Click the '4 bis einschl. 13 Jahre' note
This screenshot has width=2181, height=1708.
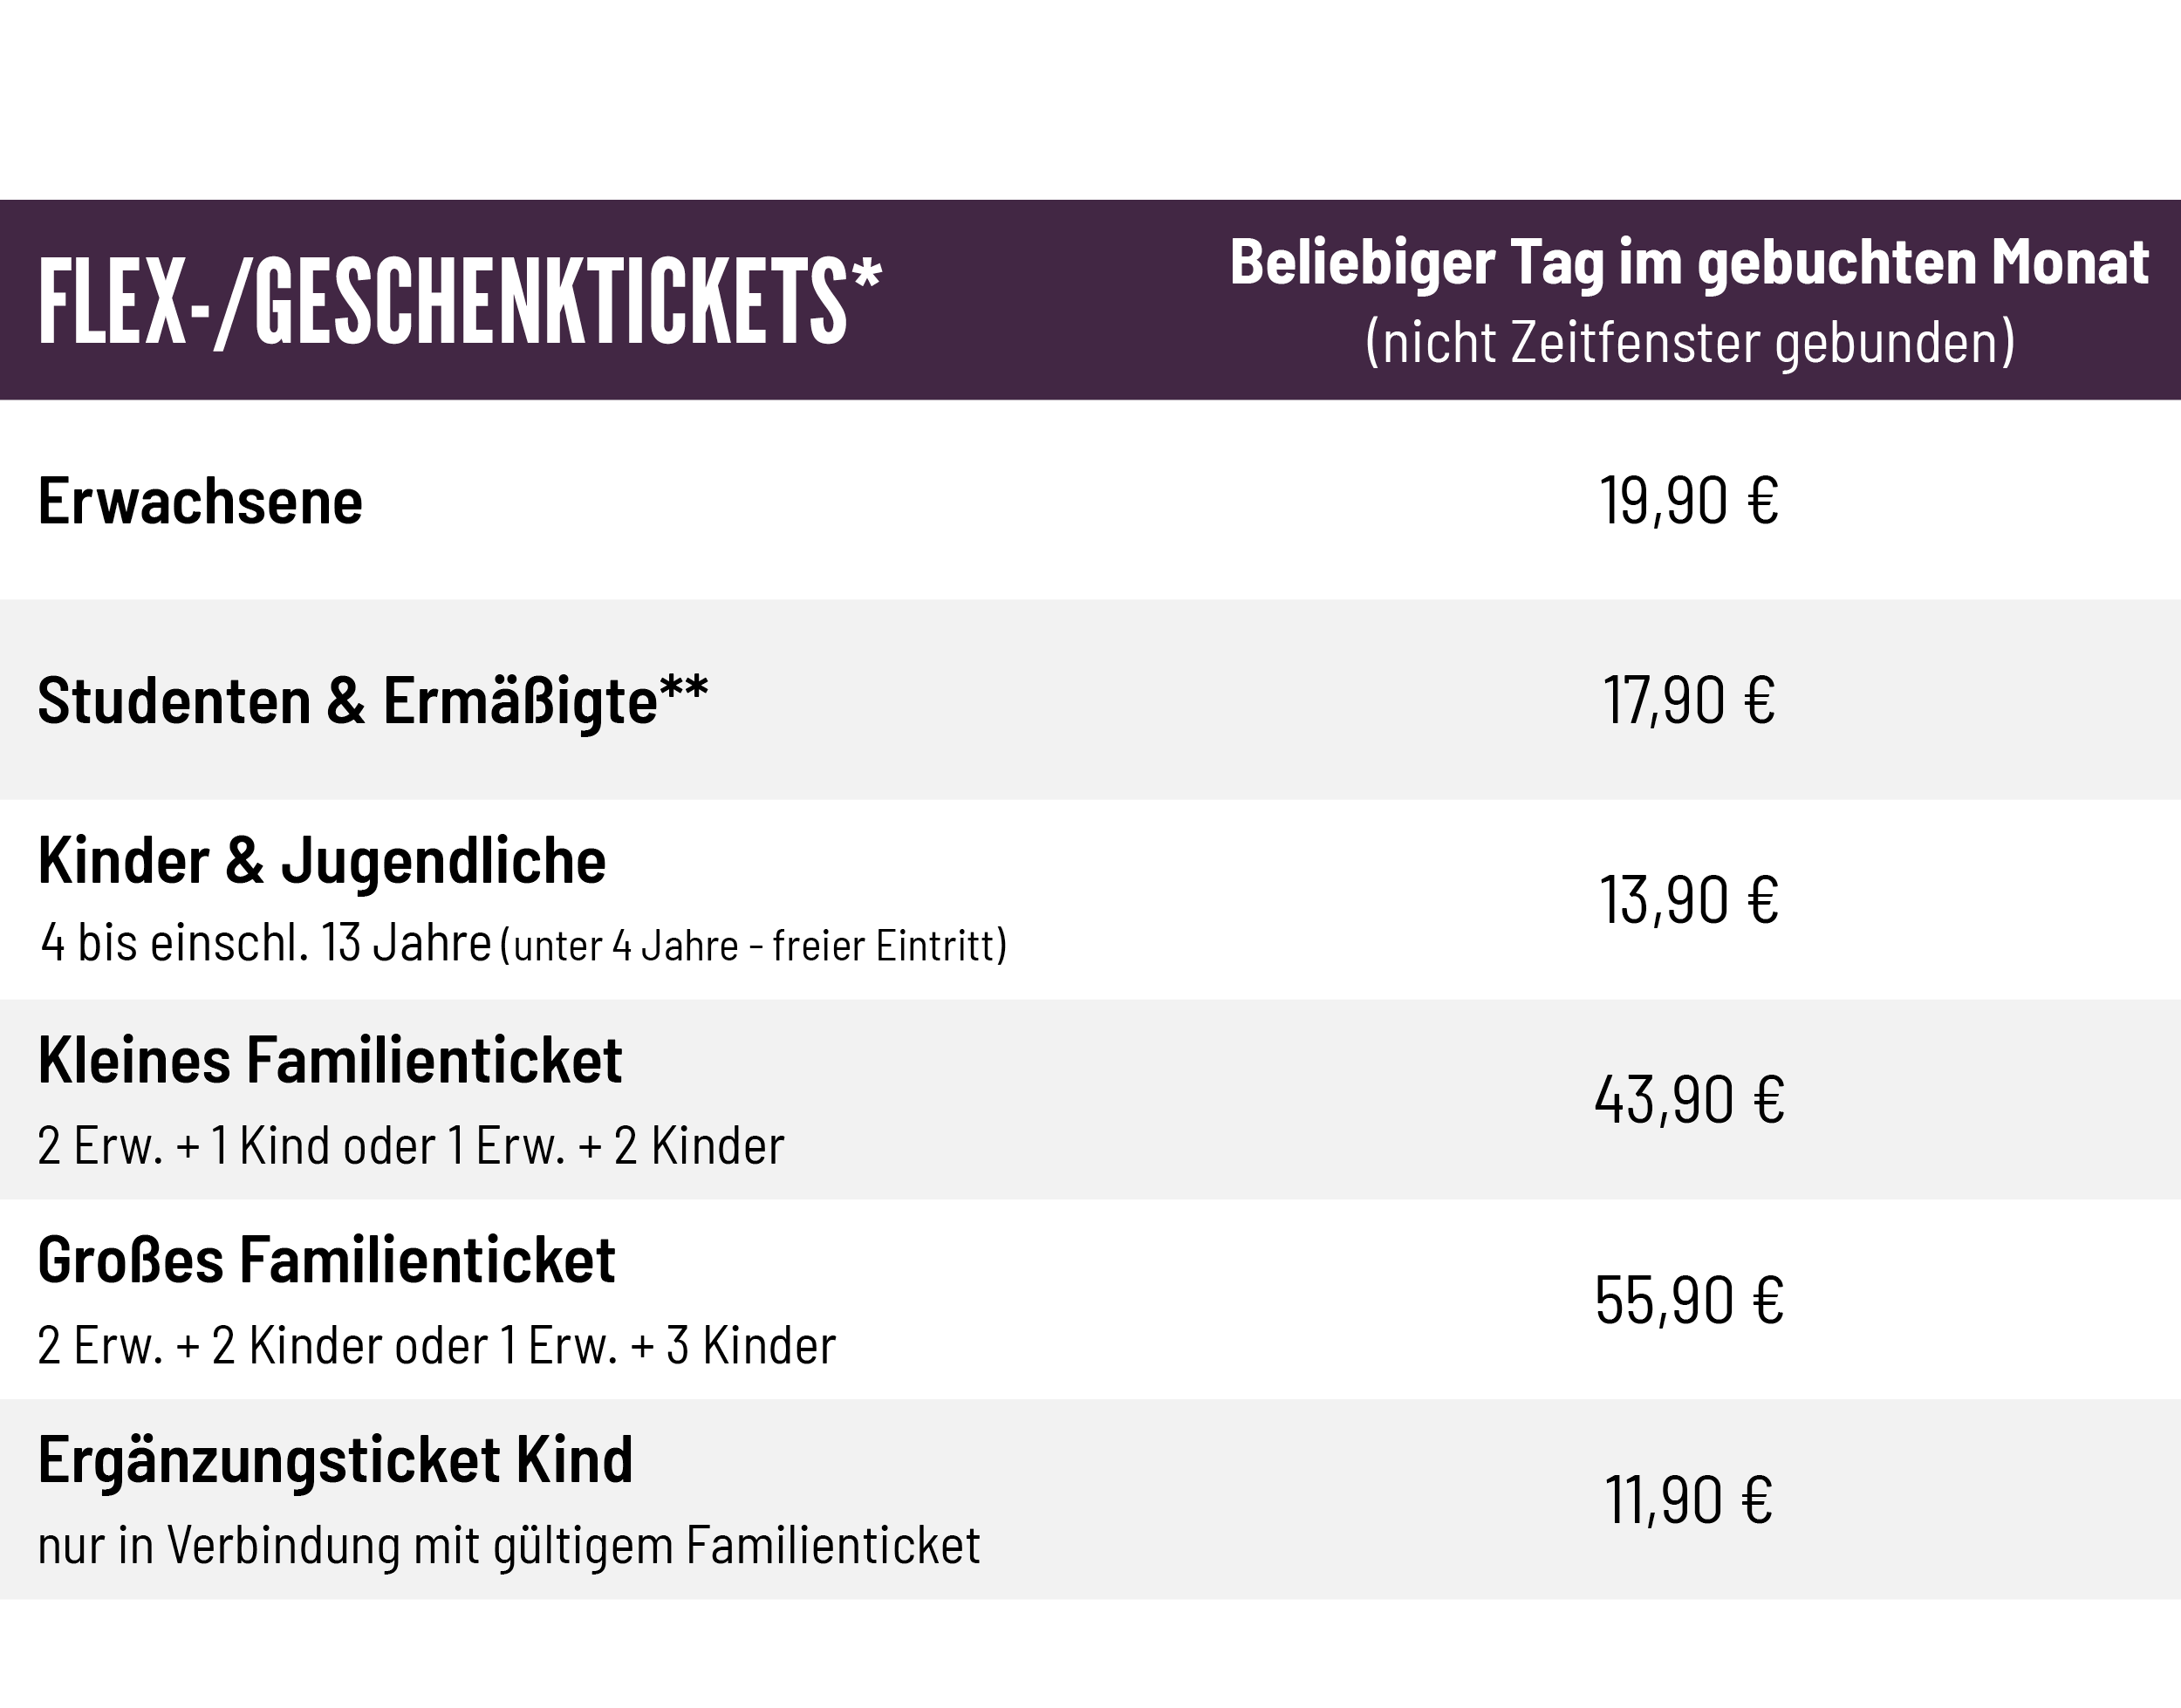pos(266,943)
